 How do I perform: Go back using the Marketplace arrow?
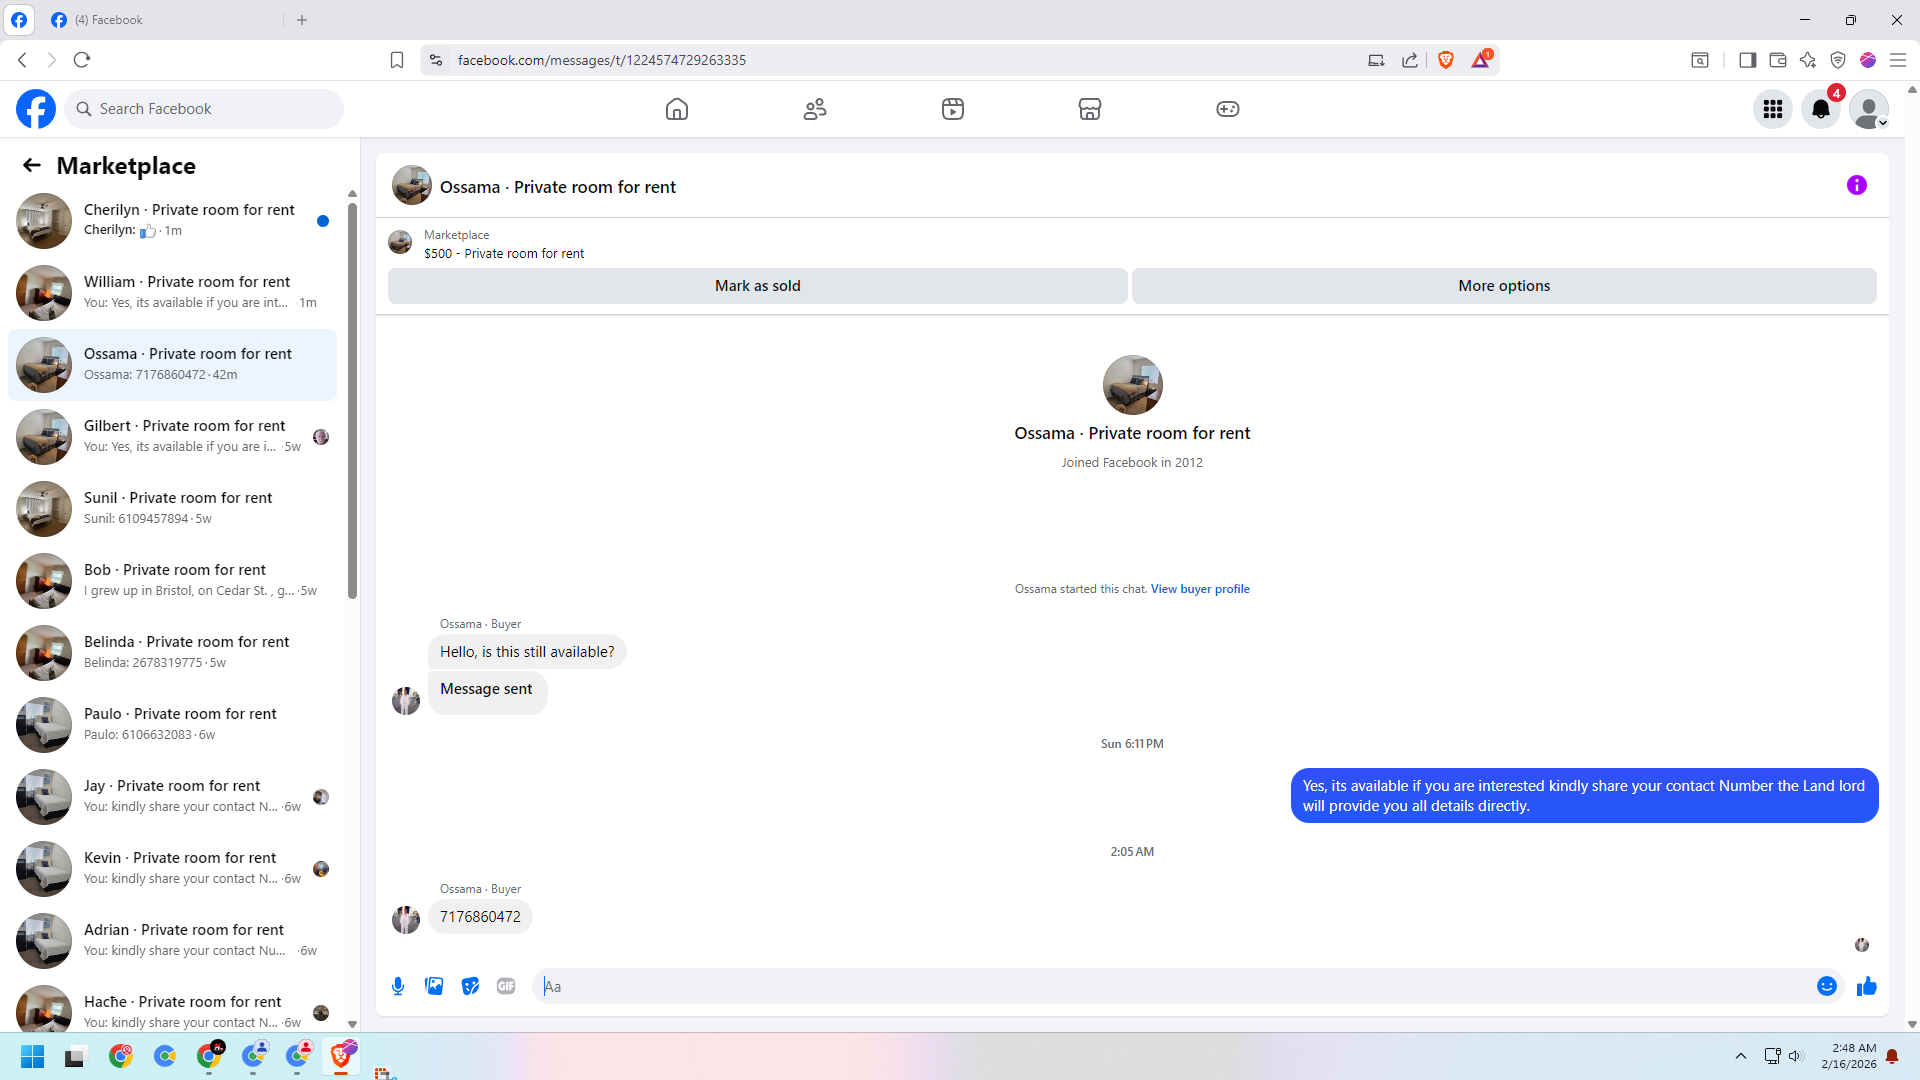pos(32,165)
